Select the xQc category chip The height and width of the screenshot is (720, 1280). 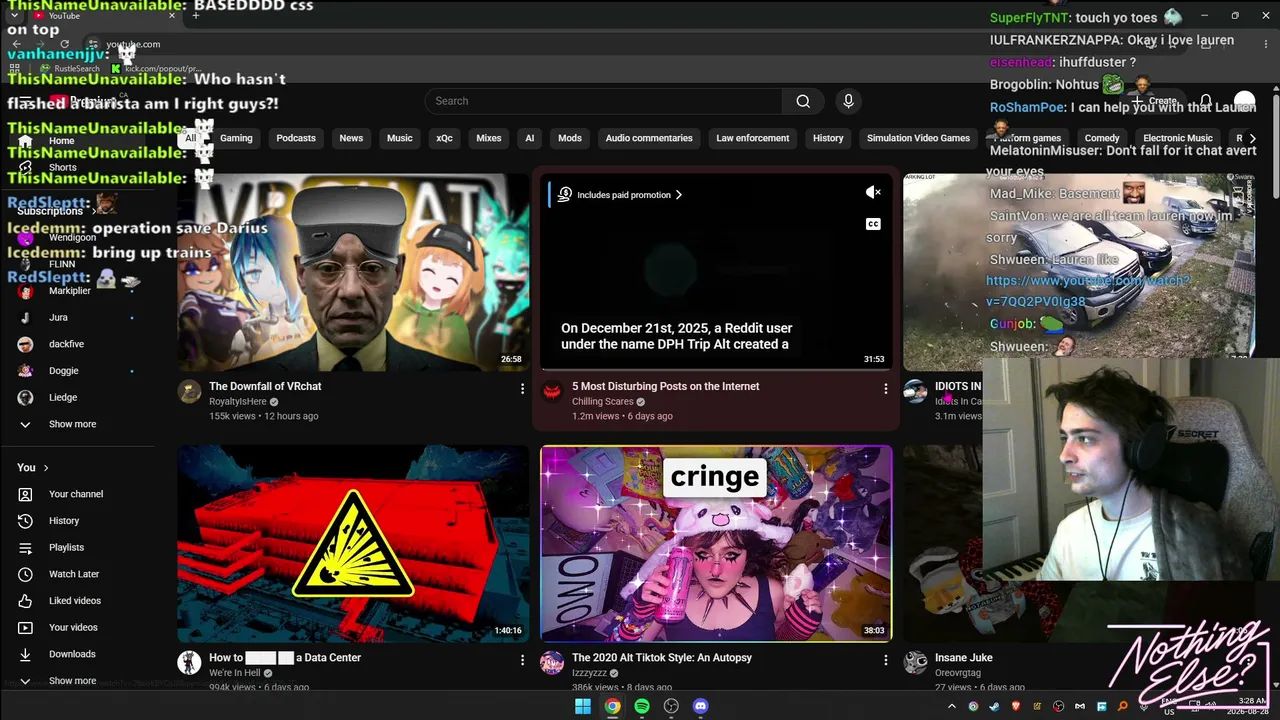pyautogui.click(x=445, y=138)
